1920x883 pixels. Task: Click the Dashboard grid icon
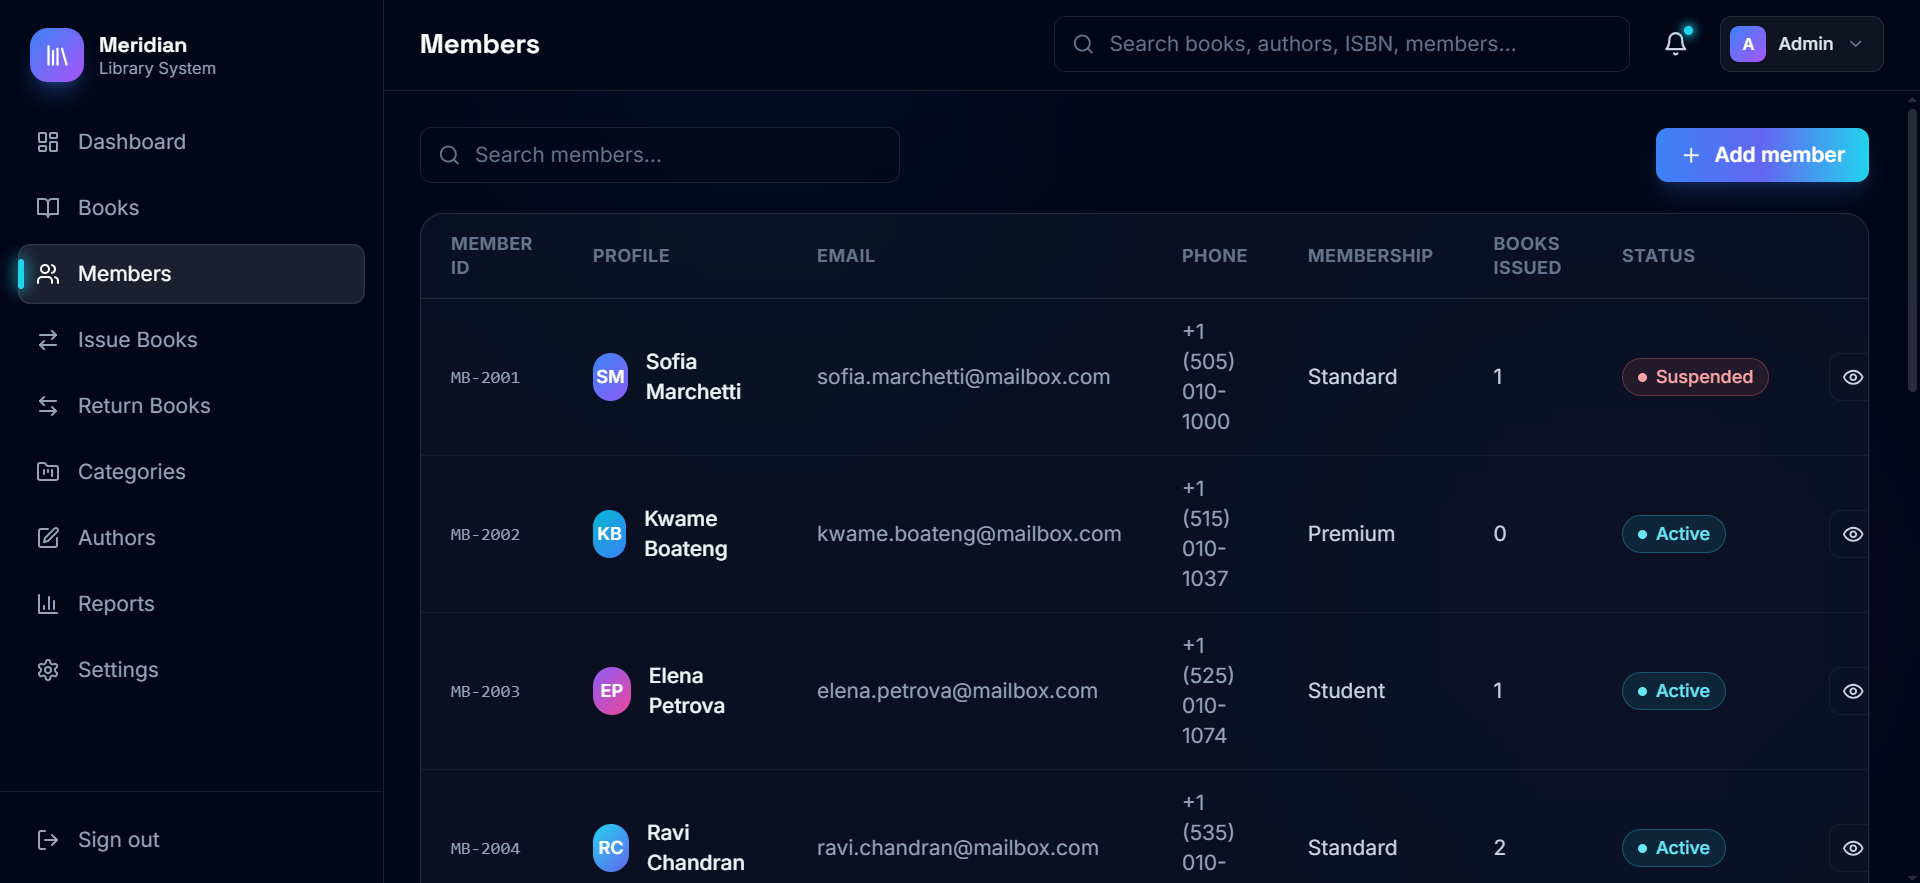tap(48, 142)
